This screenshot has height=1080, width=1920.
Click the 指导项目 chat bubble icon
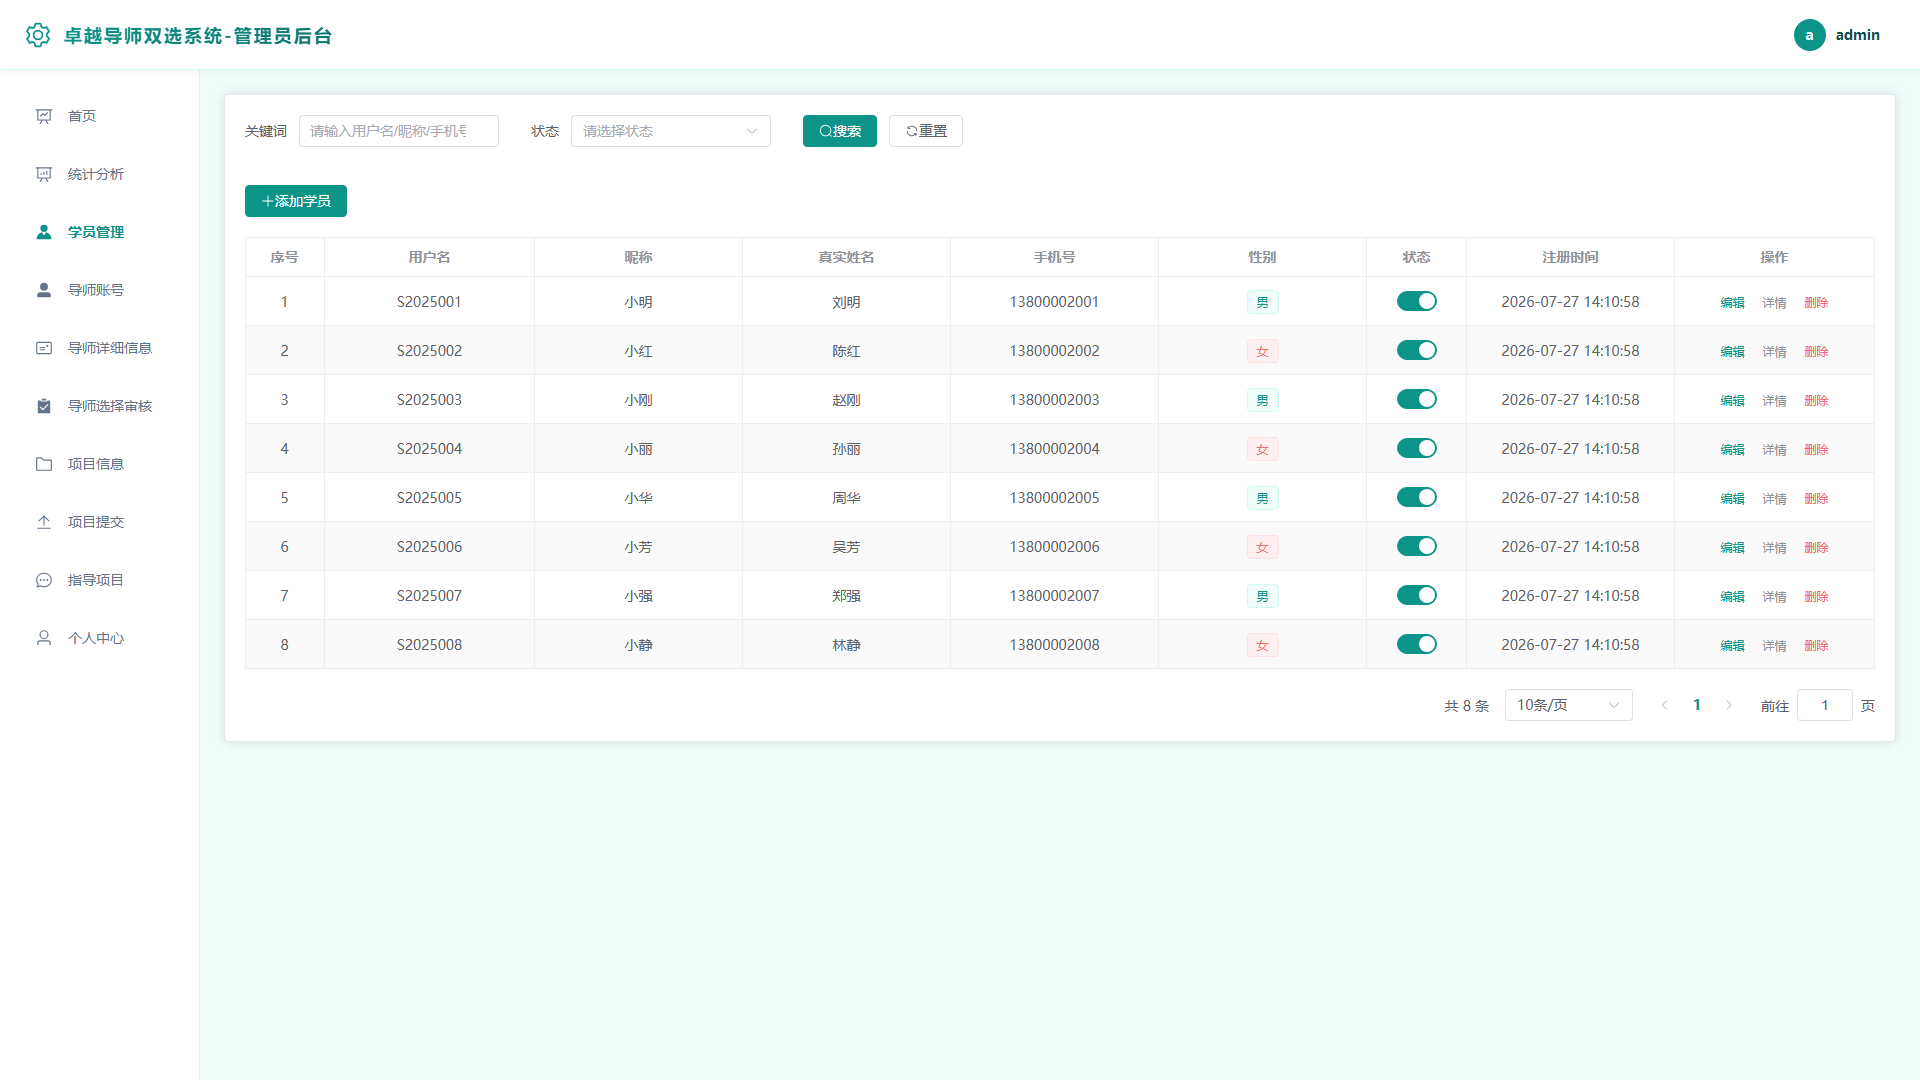(44, 580)
